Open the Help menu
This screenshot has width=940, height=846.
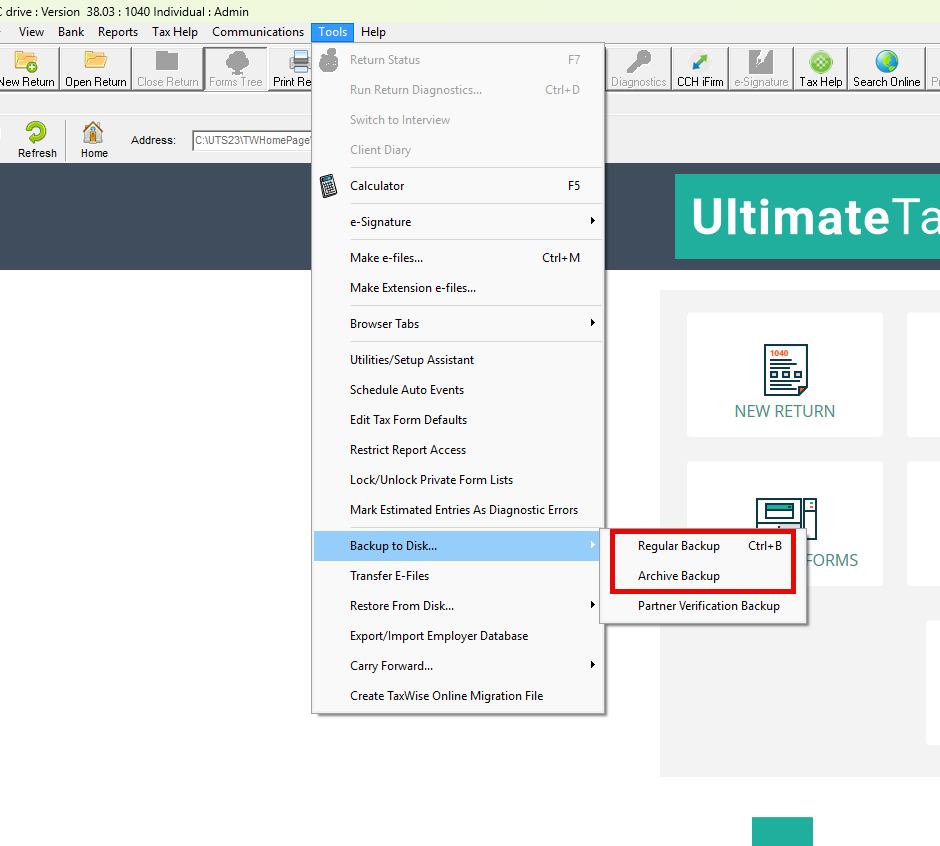373,32
